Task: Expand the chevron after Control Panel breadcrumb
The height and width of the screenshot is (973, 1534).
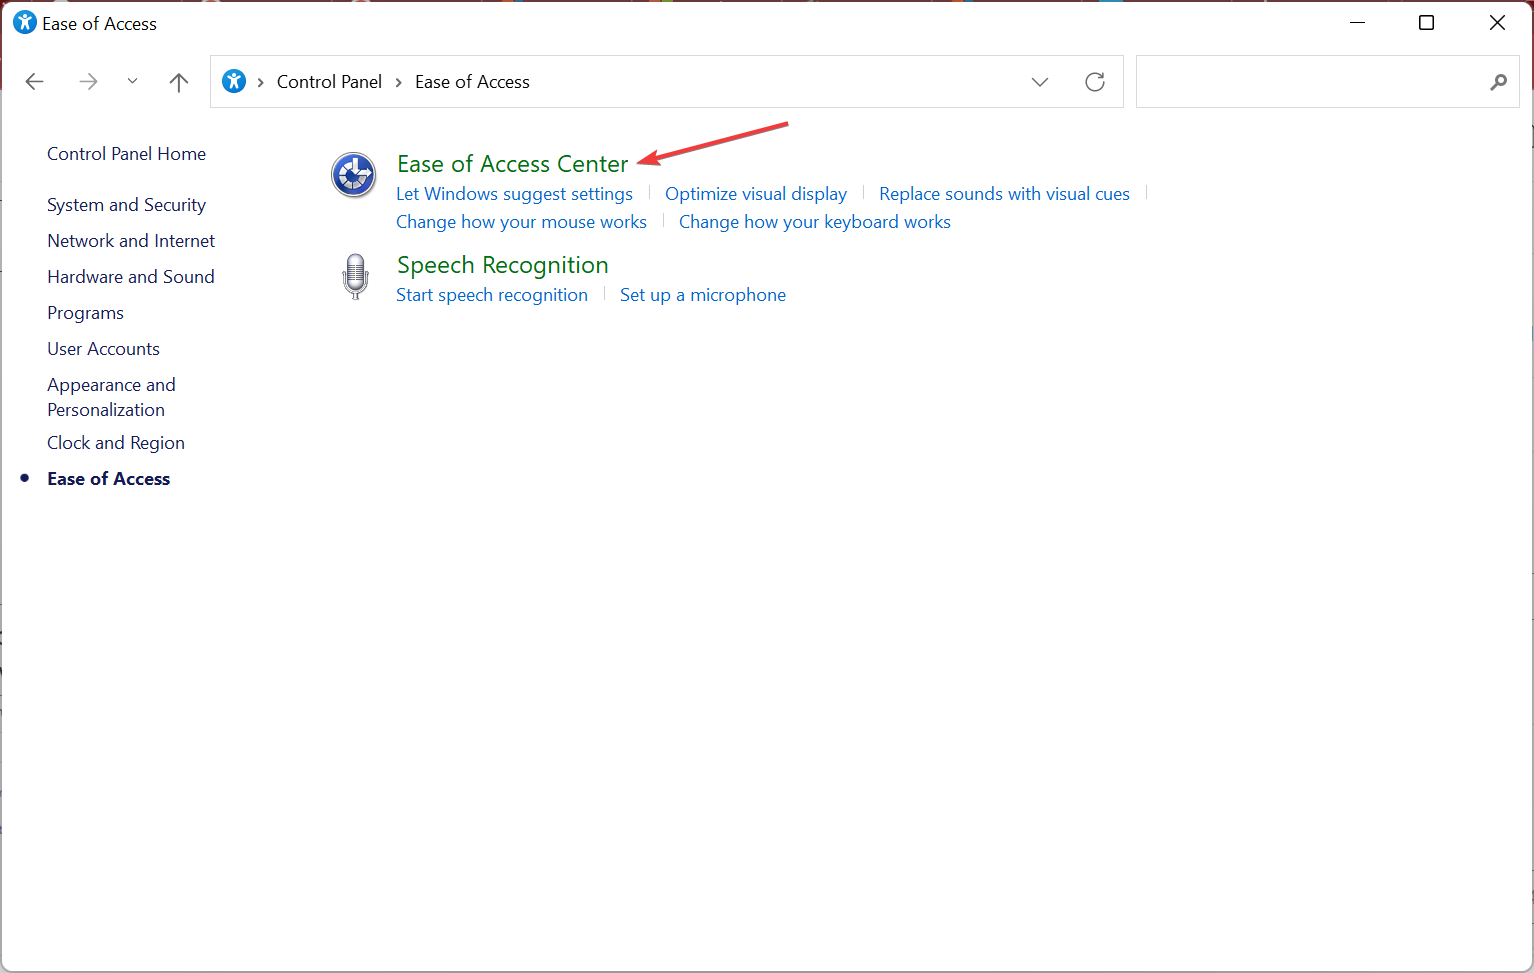Action: coord(398,82)
